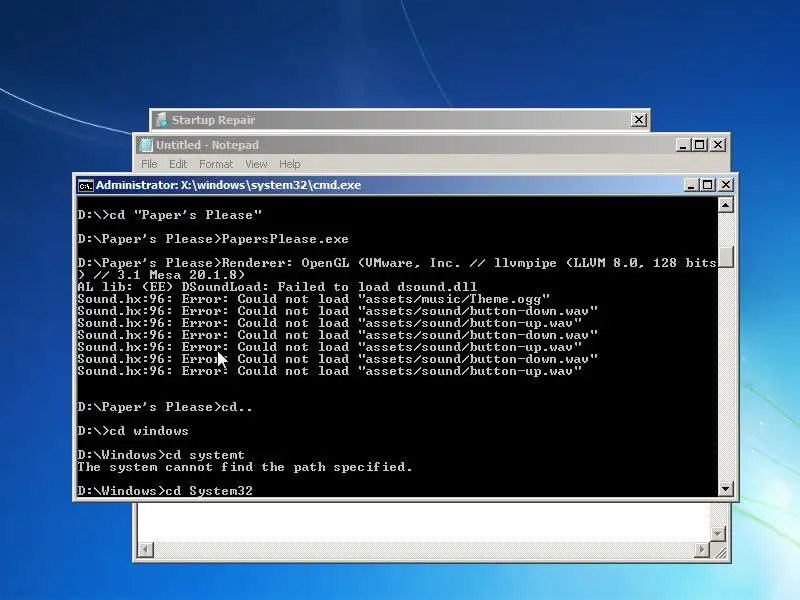Screen dimensions: 800x600
Task: Close the Administrator cmd.exe window
Action: pyautogui.click(x=726, y=185)
